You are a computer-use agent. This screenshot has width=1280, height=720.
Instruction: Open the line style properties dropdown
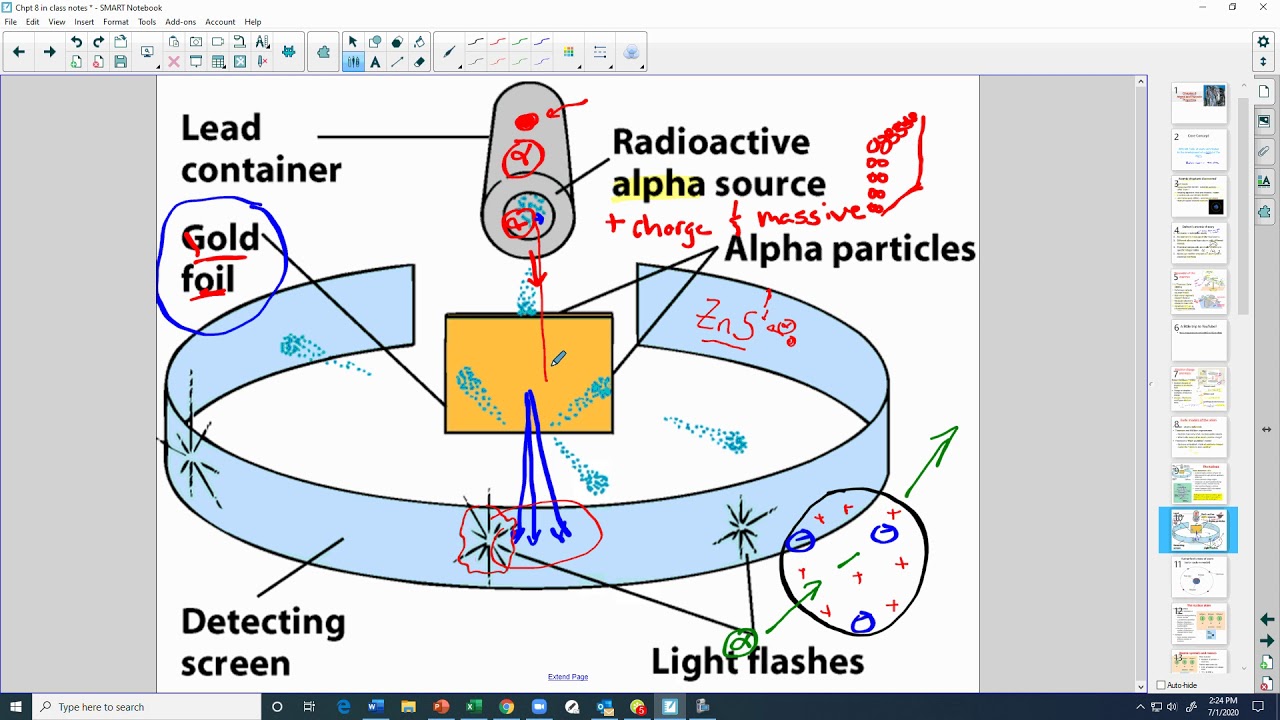[600, 52]
